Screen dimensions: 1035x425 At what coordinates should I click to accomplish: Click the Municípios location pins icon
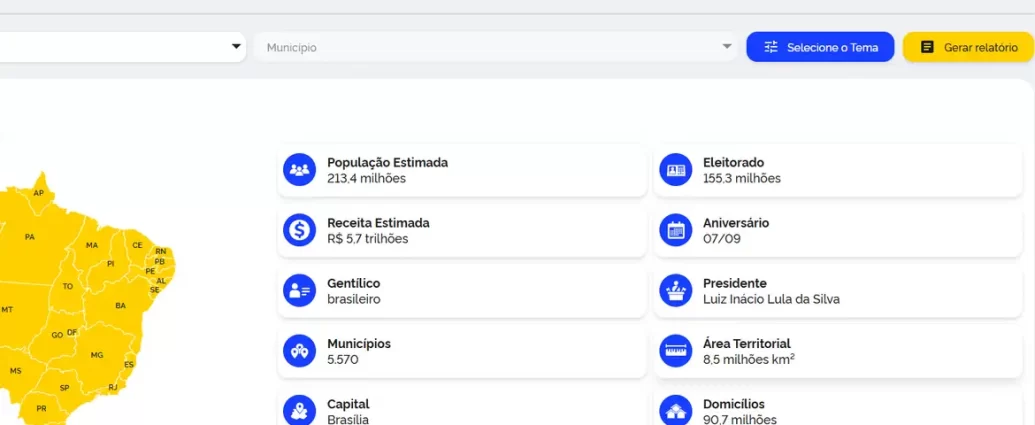[x=299, y=351]
